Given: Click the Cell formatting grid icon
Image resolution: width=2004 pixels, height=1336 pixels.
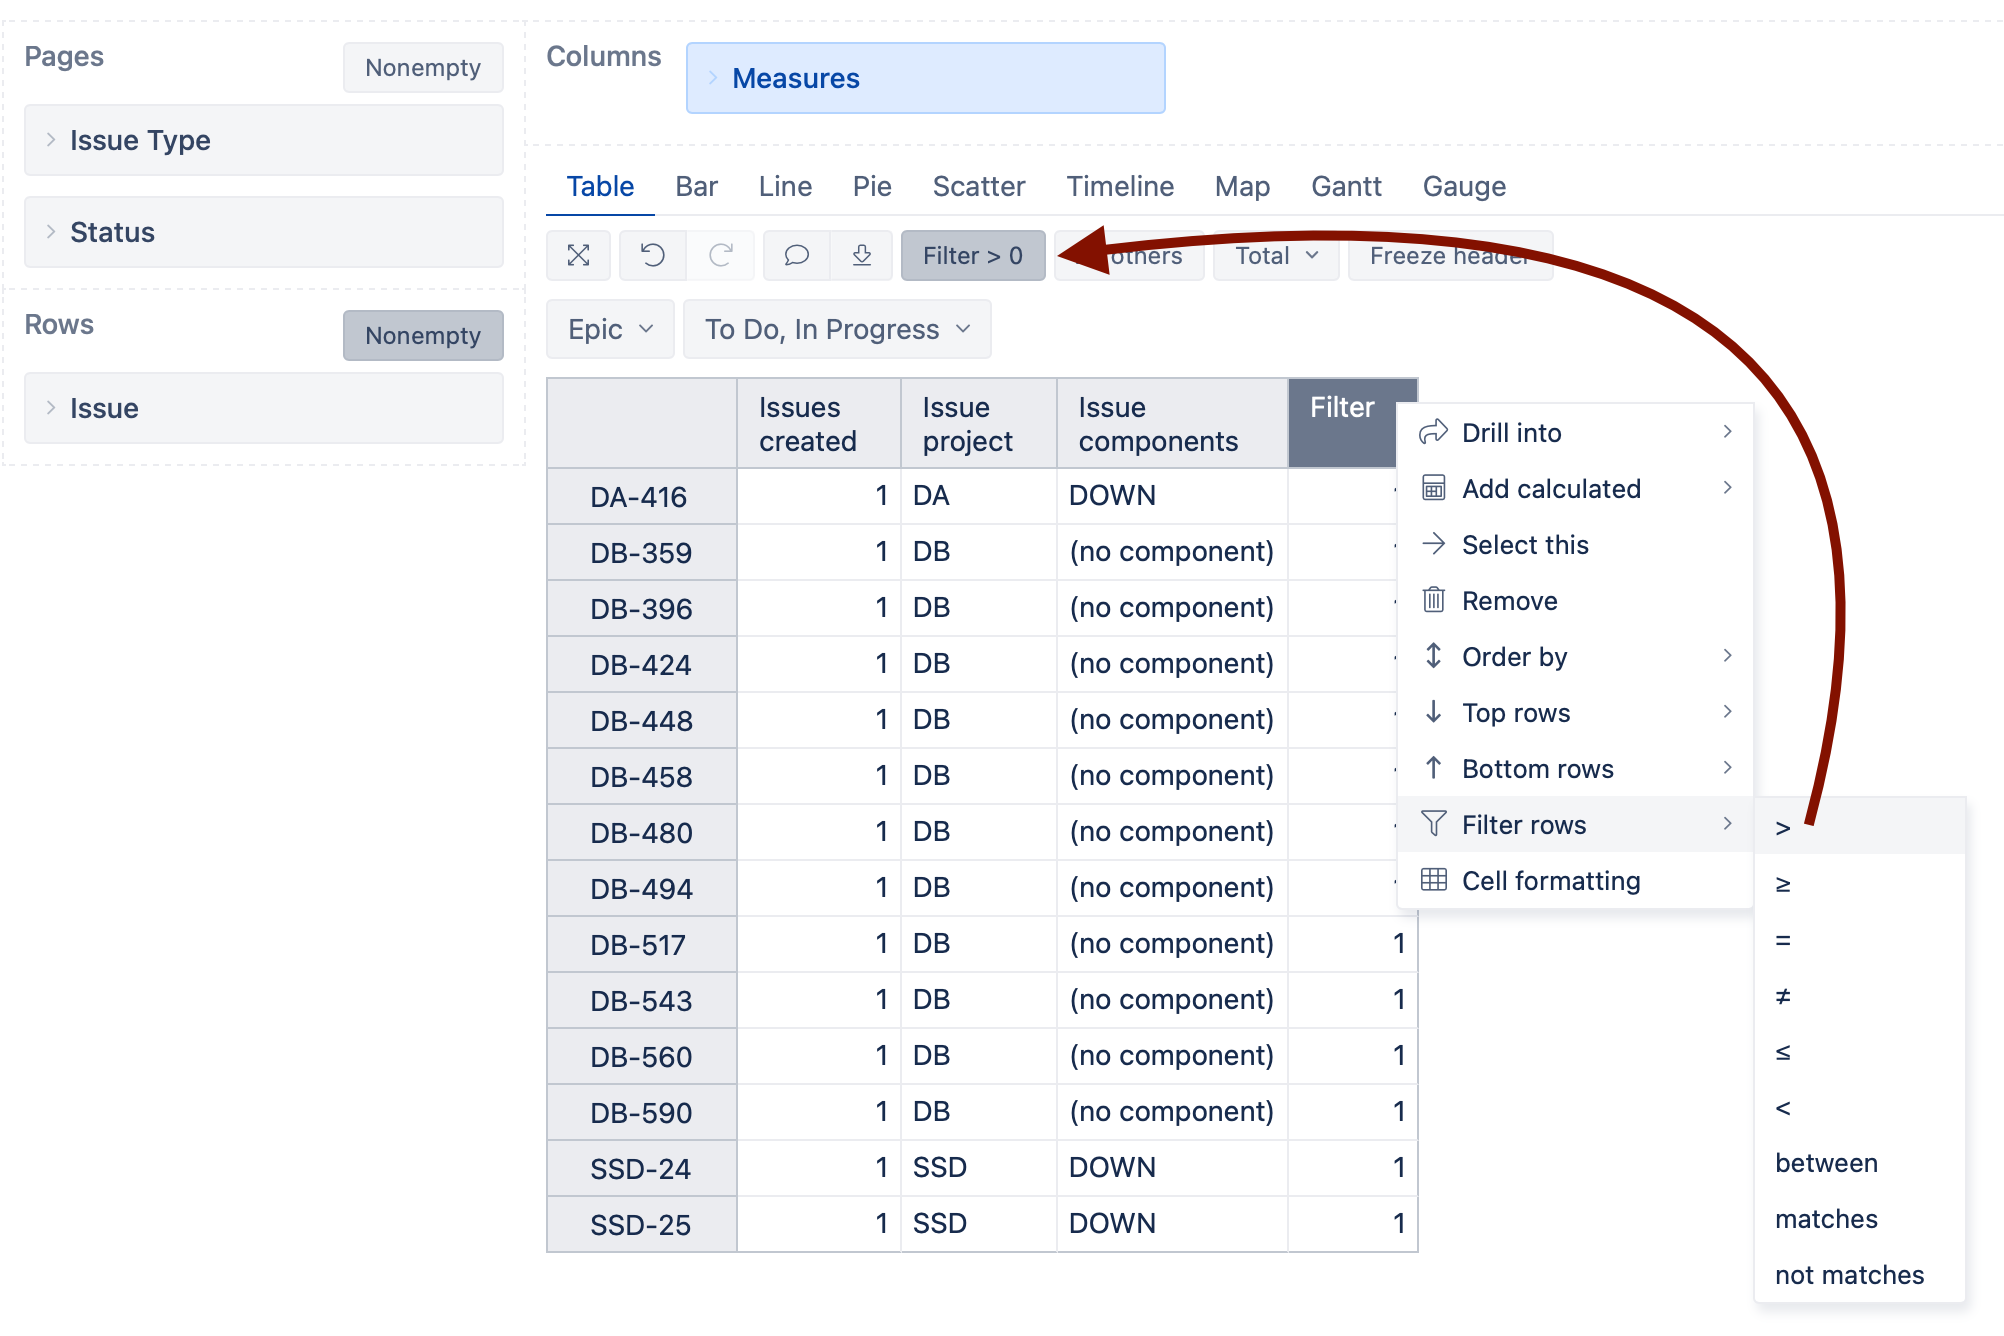Looking at the screenshot, I should (1433, 880).
